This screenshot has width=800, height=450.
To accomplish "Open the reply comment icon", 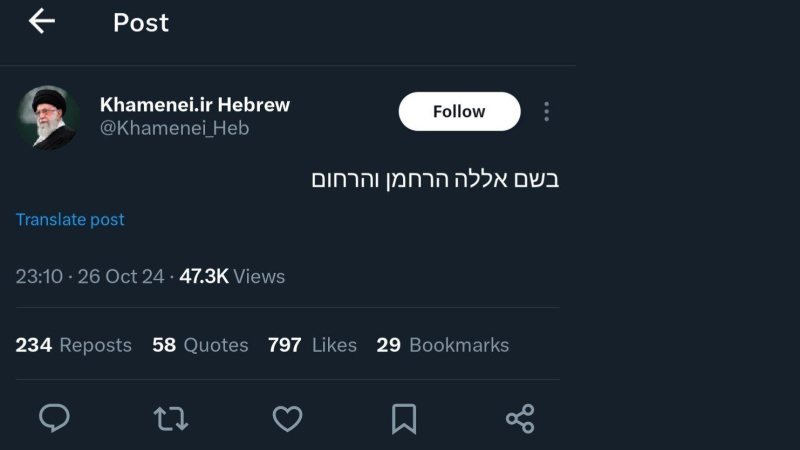I will [x=54, y=417].
